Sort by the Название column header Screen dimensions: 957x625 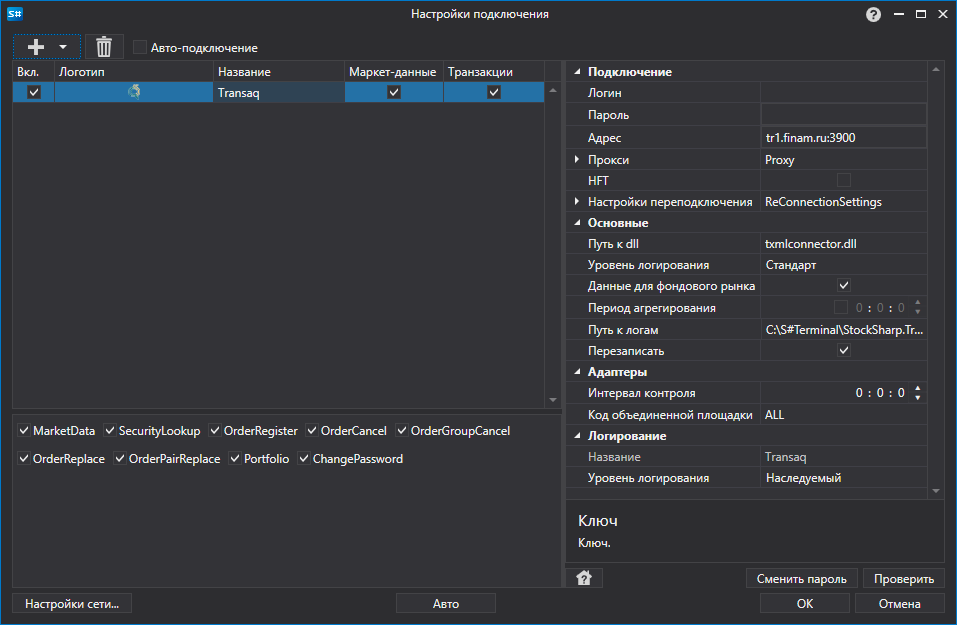pyautogui.click(x=278, y=71)
